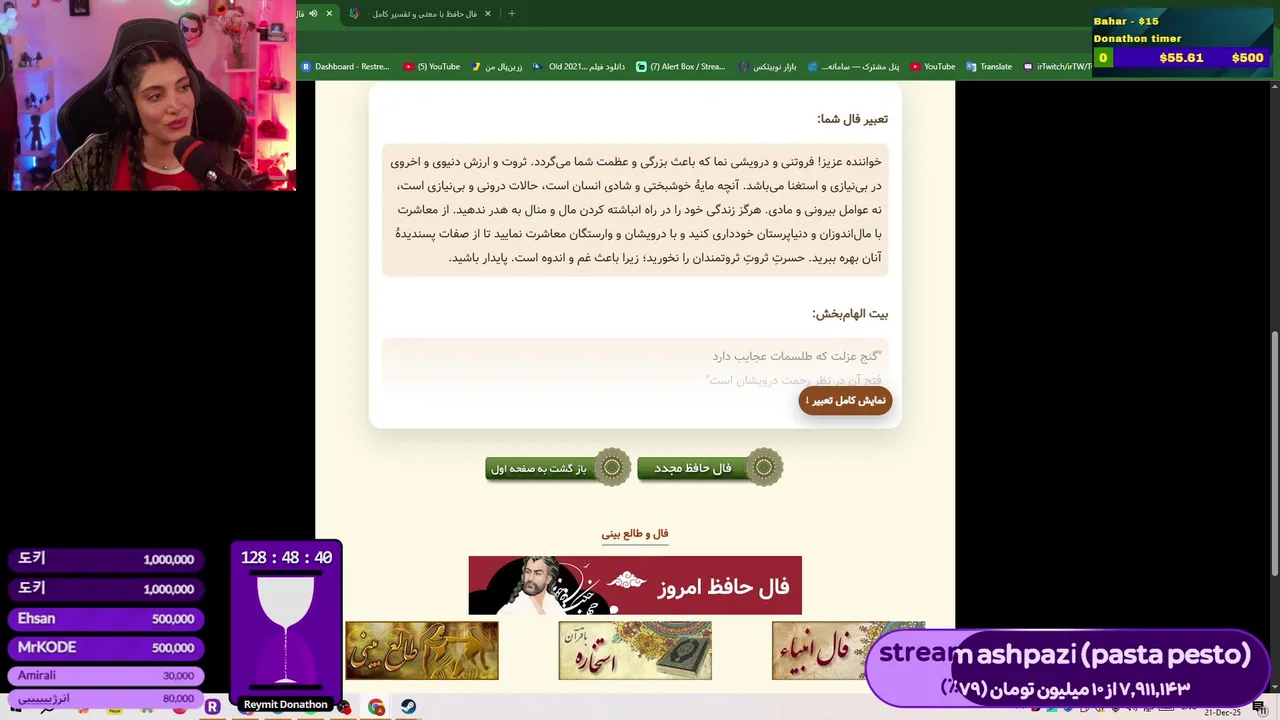This screenshot has height=720, width=1280.
Task: Select the تعبیر فال شما heading text
Action: (x=852, y=119)
